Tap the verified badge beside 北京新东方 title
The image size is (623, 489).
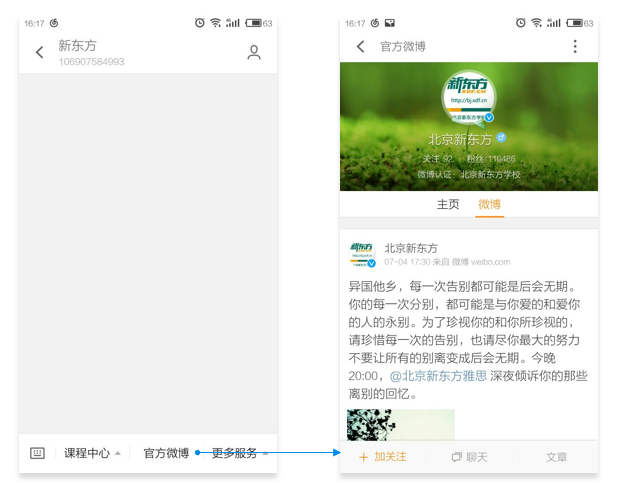pyautogui.click(x=502, y=139)
